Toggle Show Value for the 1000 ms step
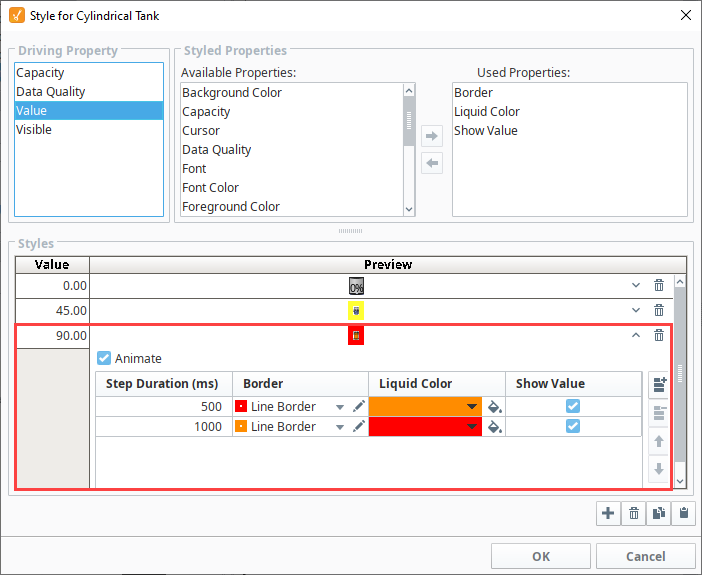This screenshot has width=702, height=575. (573, 426)
